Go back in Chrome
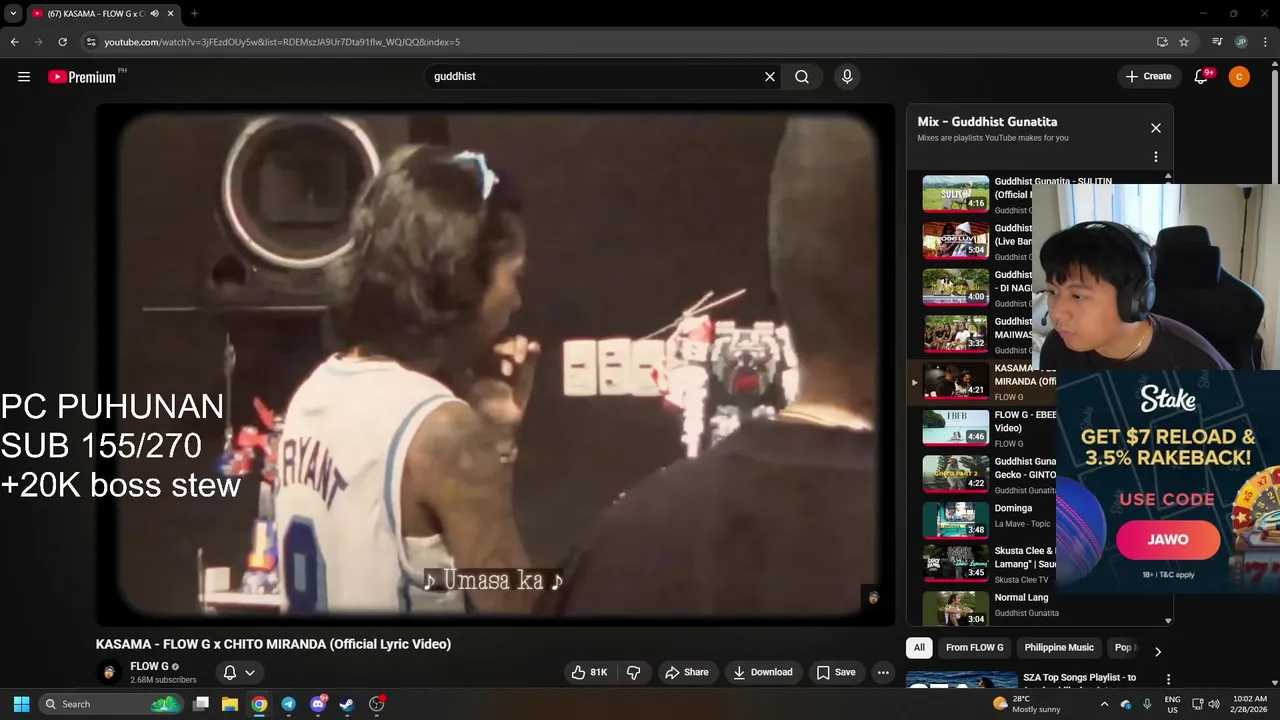This screenshot has height=720, width=1280. [14, 42]
